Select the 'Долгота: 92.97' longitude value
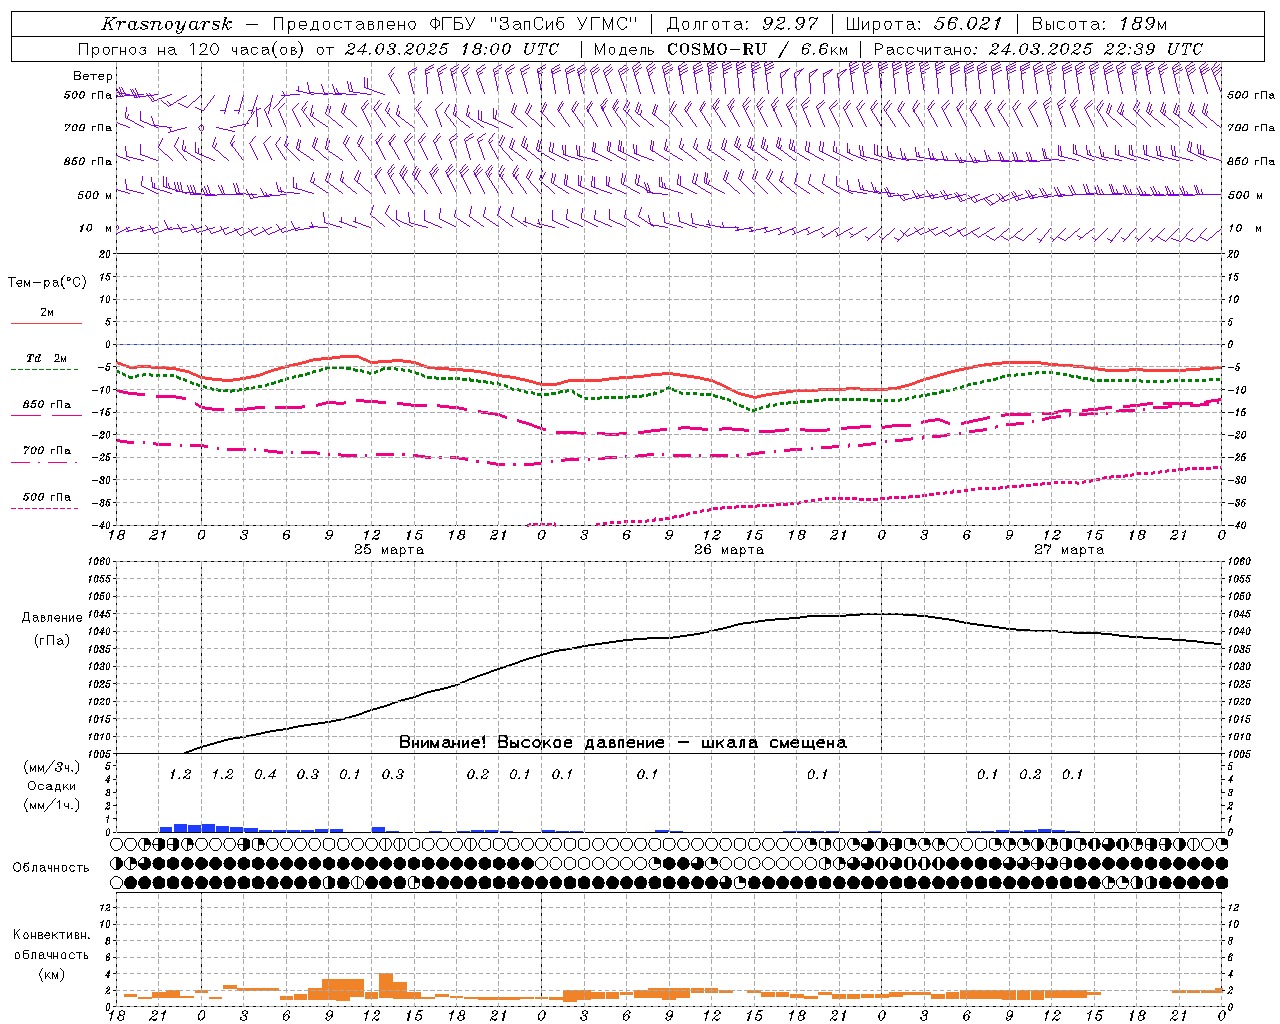This screenshot has height=1024, width=1280. point(742,24)
